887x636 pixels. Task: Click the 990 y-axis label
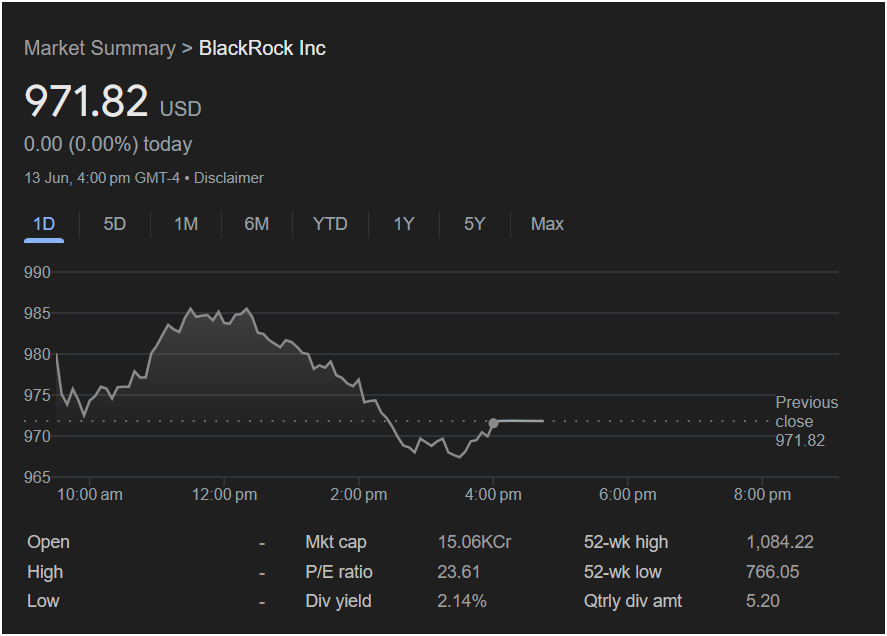pos(37,272)
